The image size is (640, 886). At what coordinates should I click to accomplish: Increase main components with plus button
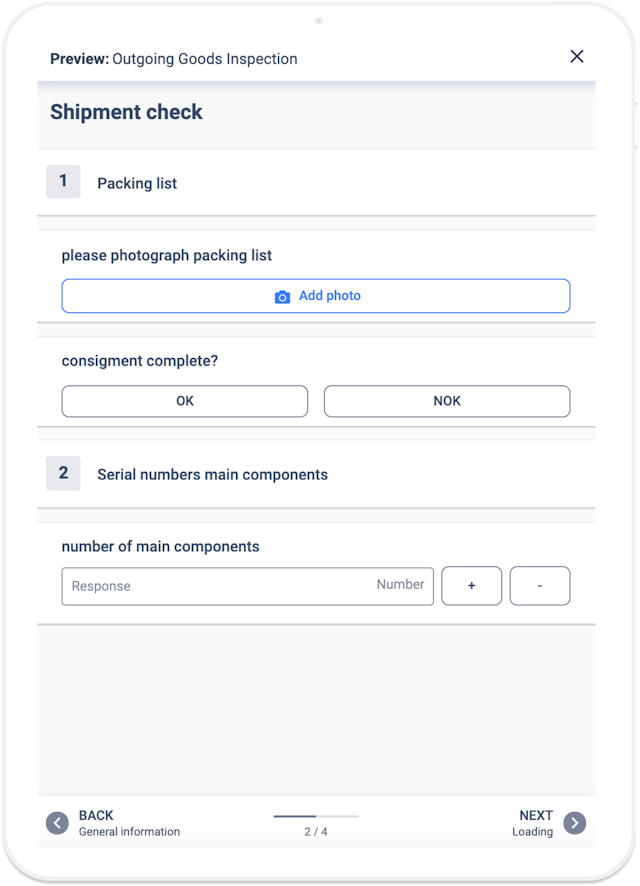(x=472, y=586)
